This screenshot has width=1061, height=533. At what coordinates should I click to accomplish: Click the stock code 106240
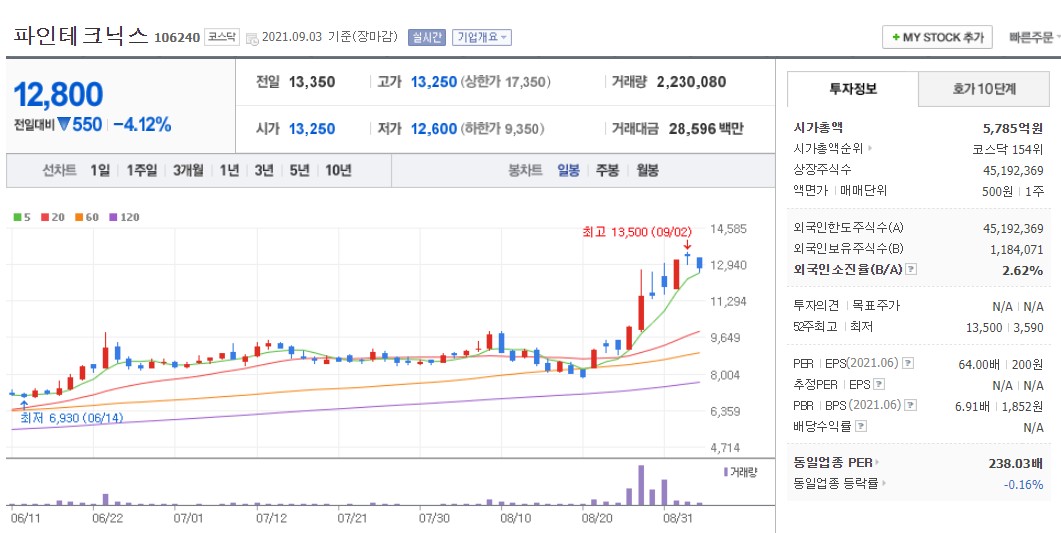click(177, 37)
